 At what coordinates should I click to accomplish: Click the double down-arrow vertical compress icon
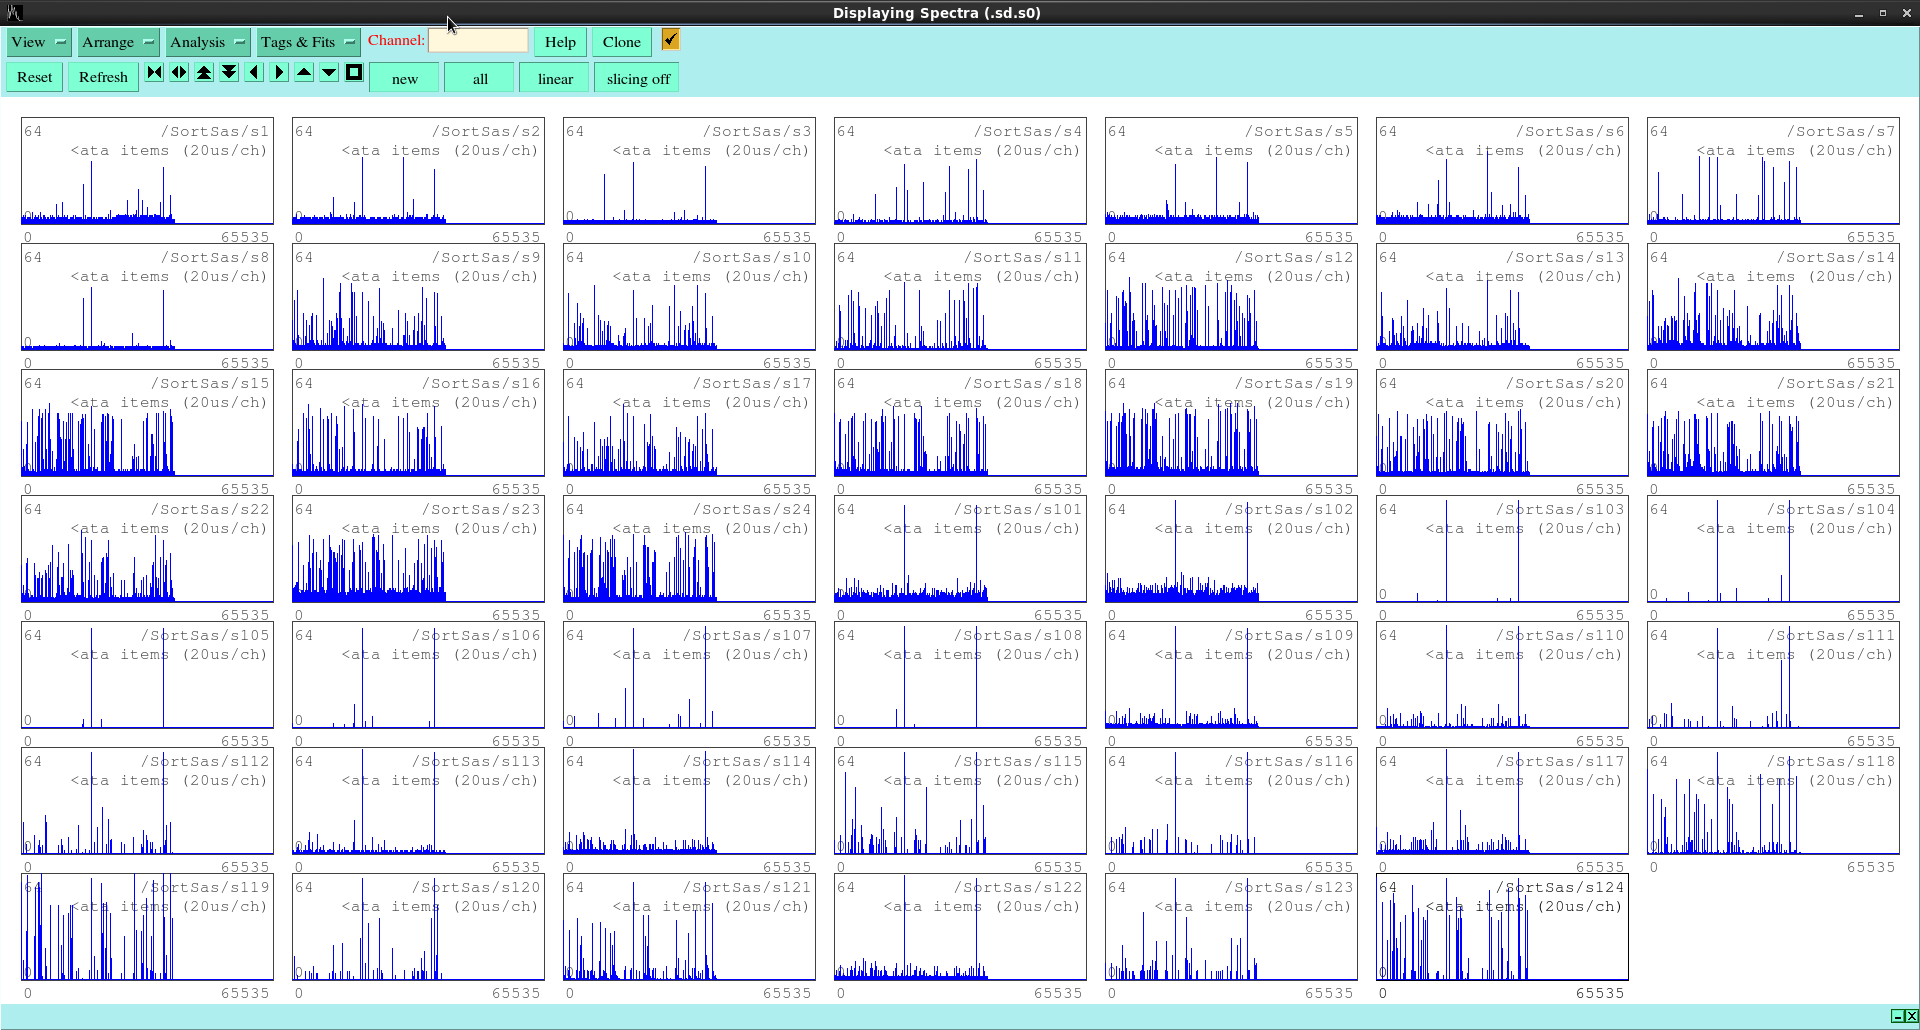pyautogui.click(x=229, y=72)
